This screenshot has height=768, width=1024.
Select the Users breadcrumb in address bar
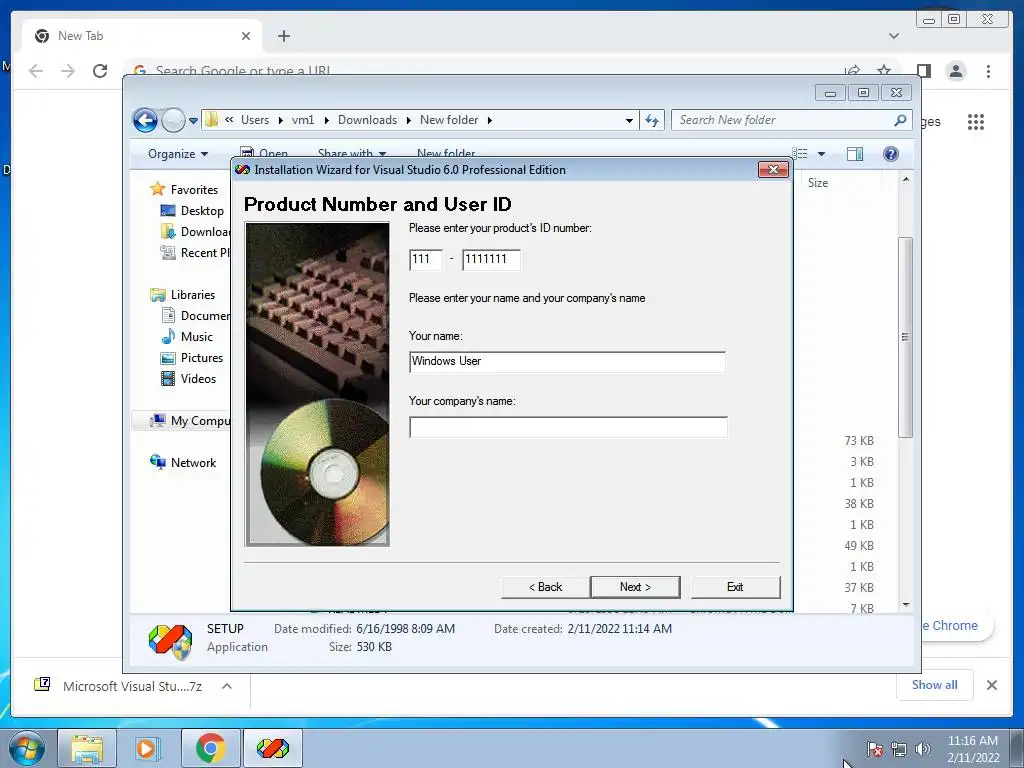[x=255, y=120]
